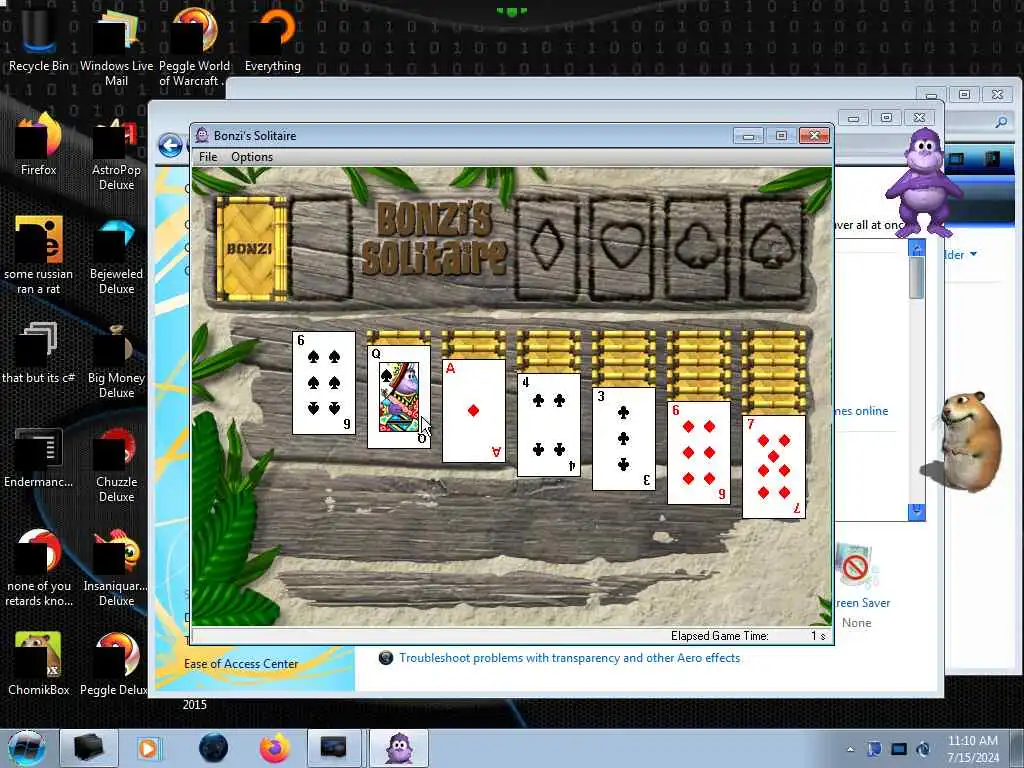The width and height of the screenshot is (1024, 768).
Task: Open the Options menu in Bonzi's Solitaire
Action: (x=251, y=157)
